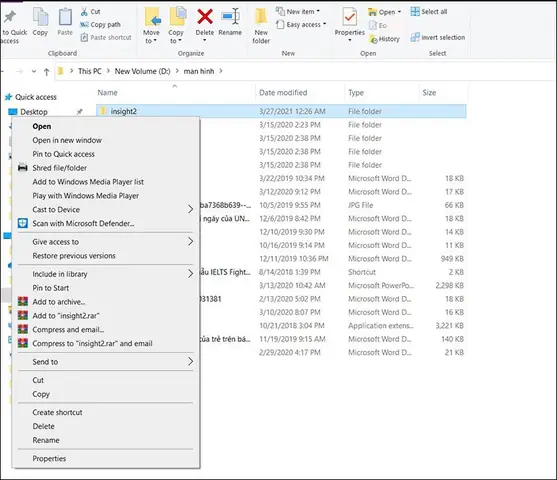Open the New item dropdown
The width and height of the screenshot is (557, 480).
pyautogui.click(x=318, y=11)
